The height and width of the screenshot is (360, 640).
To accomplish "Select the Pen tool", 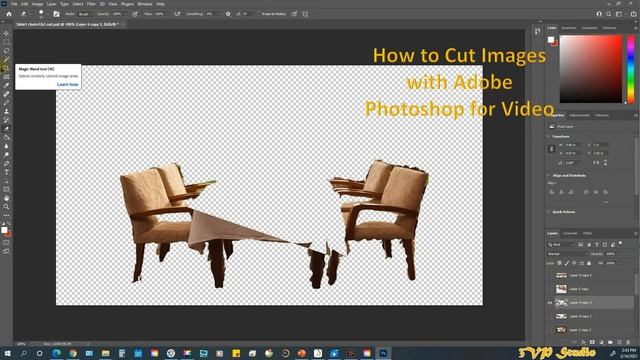I will (6, 163).
